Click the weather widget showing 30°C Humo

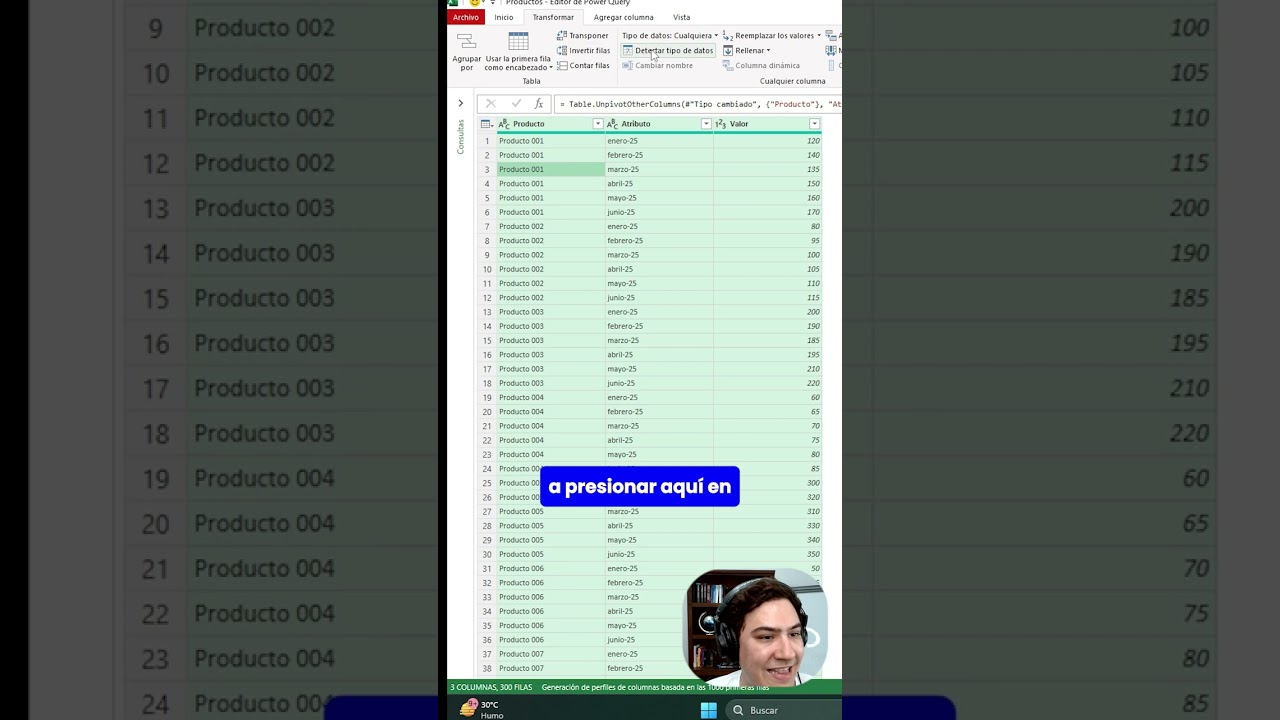pos(481,709)
